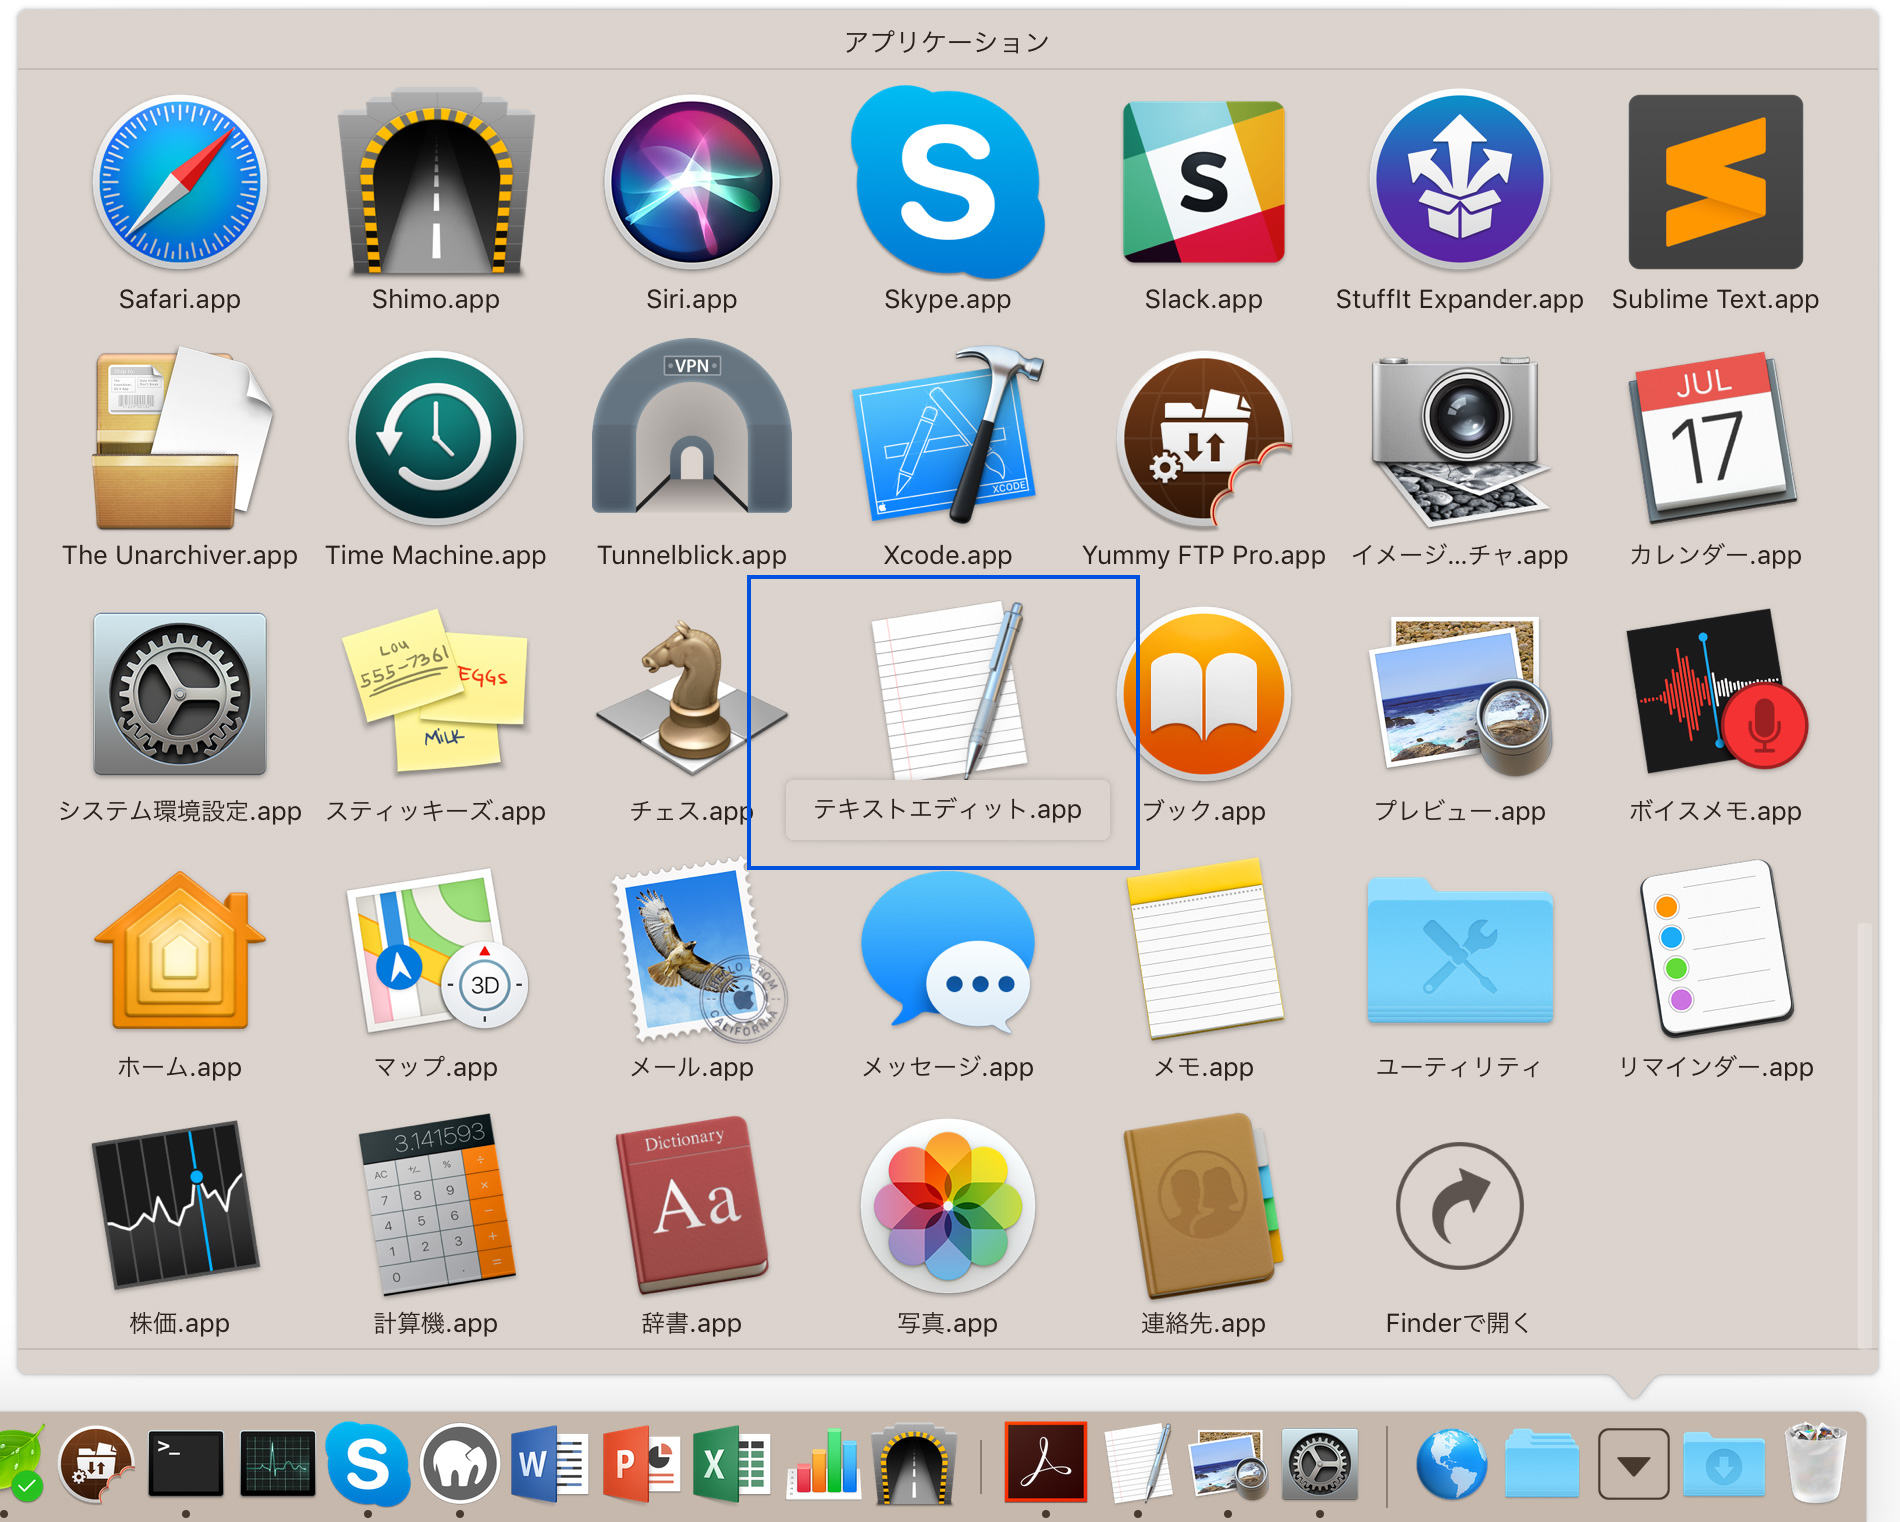Image resolution: width=1900 pixels, height=1522 pixels.
Task: Open ホーム.app house icon
Action: click(x=180, y=949)
